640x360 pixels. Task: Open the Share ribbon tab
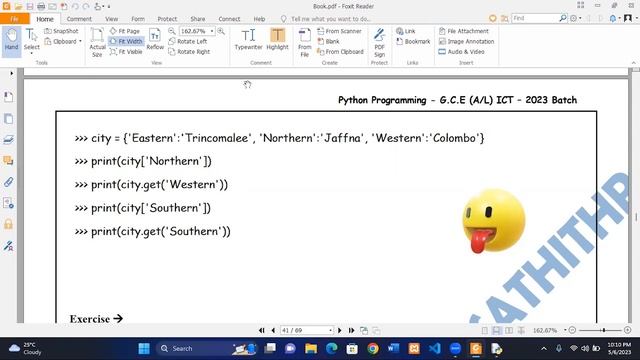[198, 19]
